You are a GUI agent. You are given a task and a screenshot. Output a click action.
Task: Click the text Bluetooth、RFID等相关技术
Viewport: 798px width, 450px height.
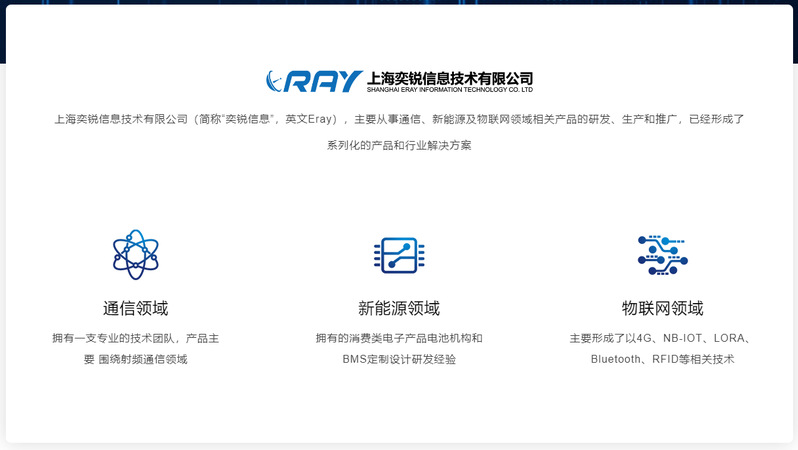tap(663, 359)
